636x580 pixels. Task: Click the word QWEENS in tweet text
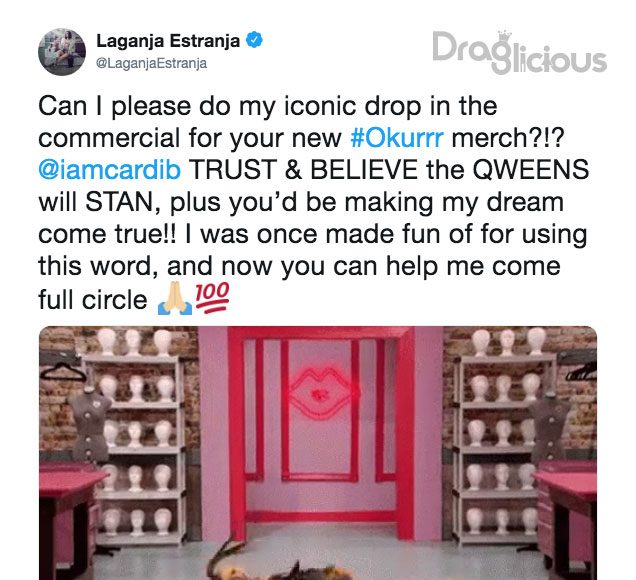coord(531,170)
